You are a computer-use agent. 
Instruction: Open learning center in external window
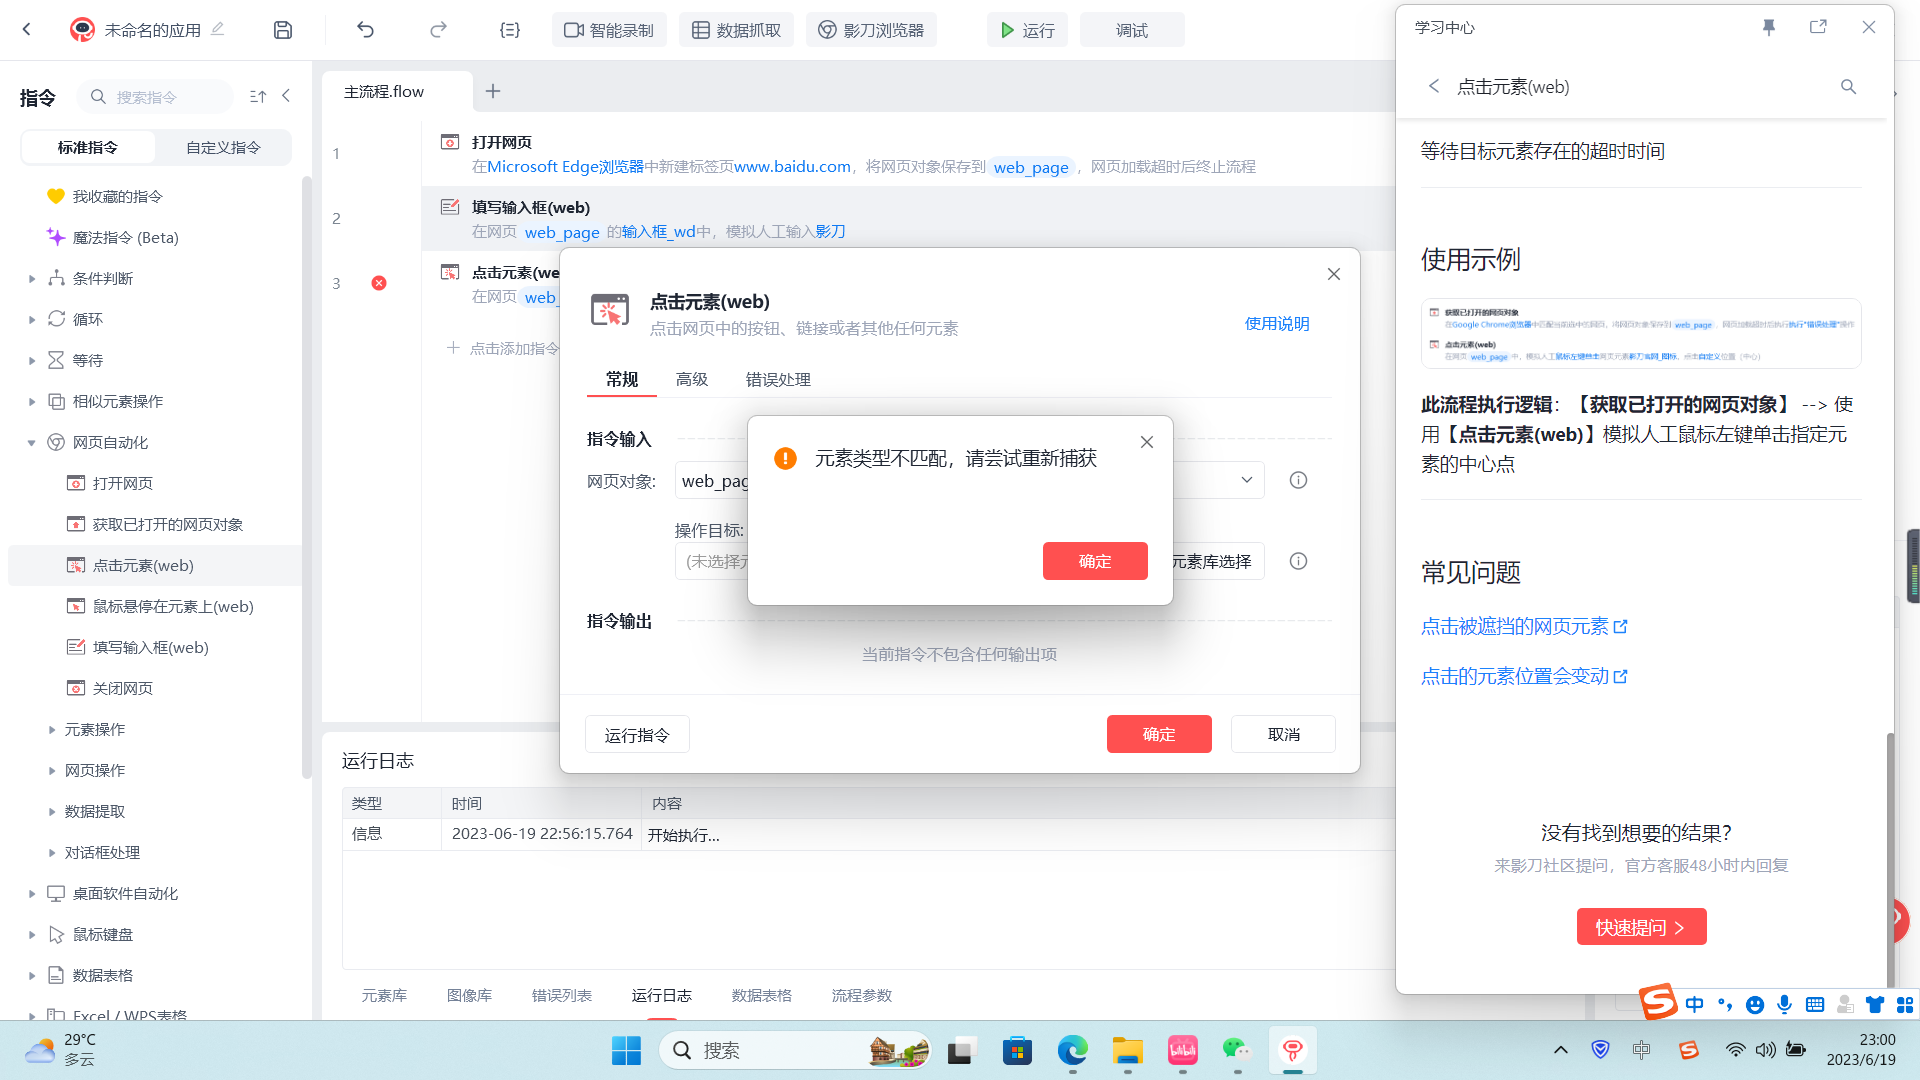[1818, 27]
